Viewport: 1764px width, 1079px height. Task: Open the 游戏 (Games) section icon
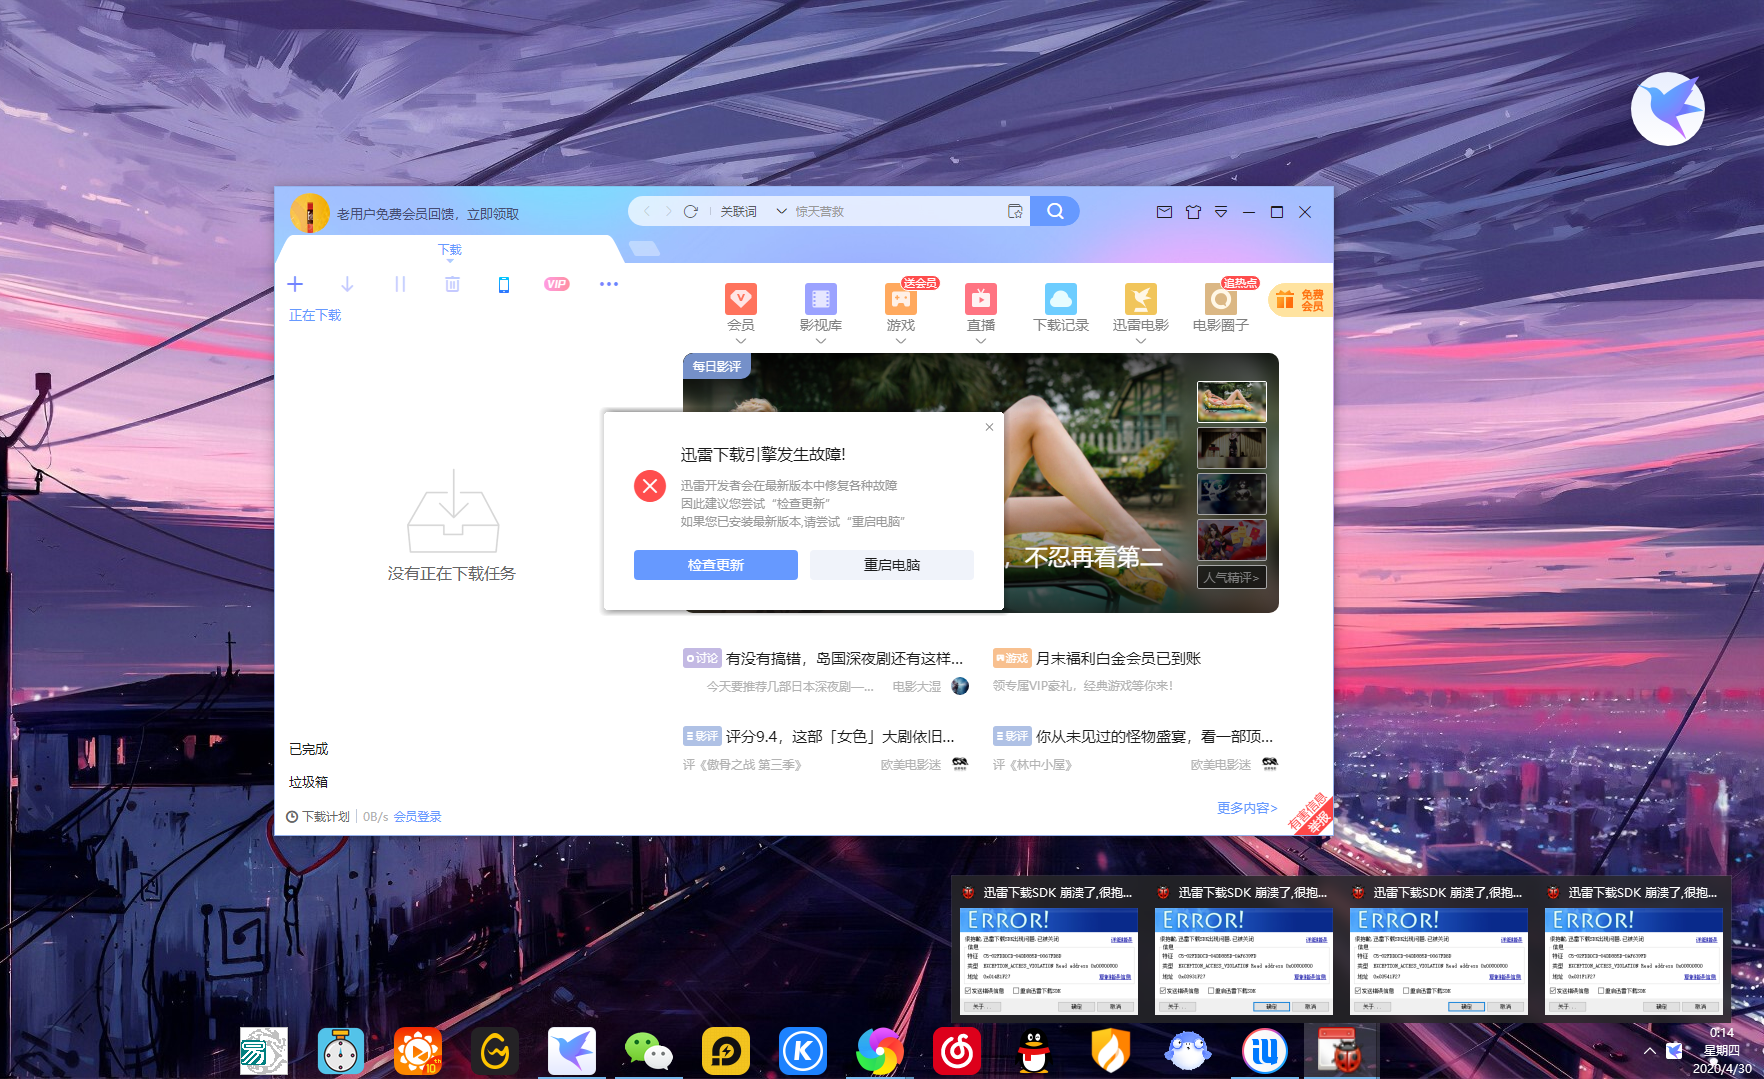click(x=899, y=298)
